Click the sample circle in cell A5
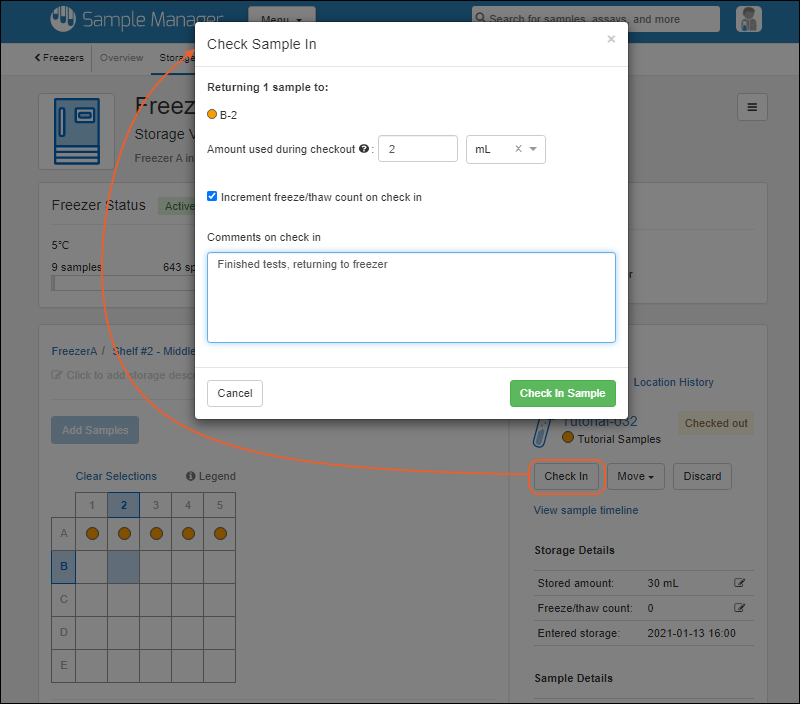 [x=220, y=533]
